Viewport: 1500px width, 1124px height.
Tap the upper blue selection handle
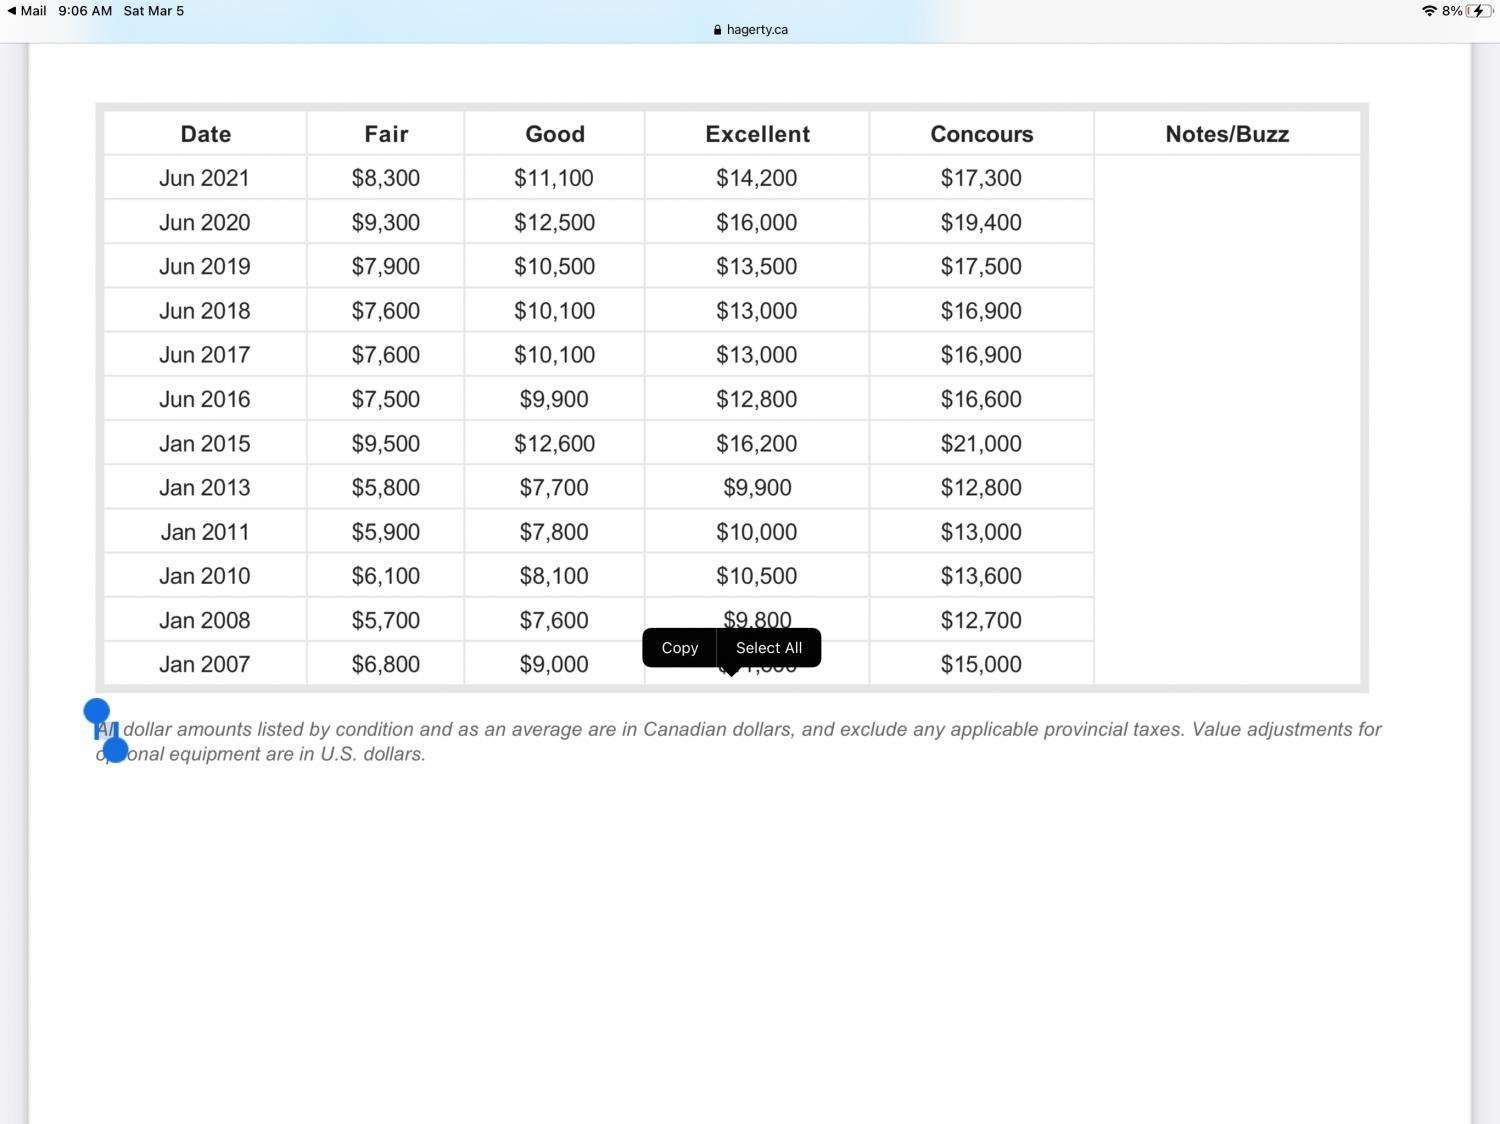point(96,711)
